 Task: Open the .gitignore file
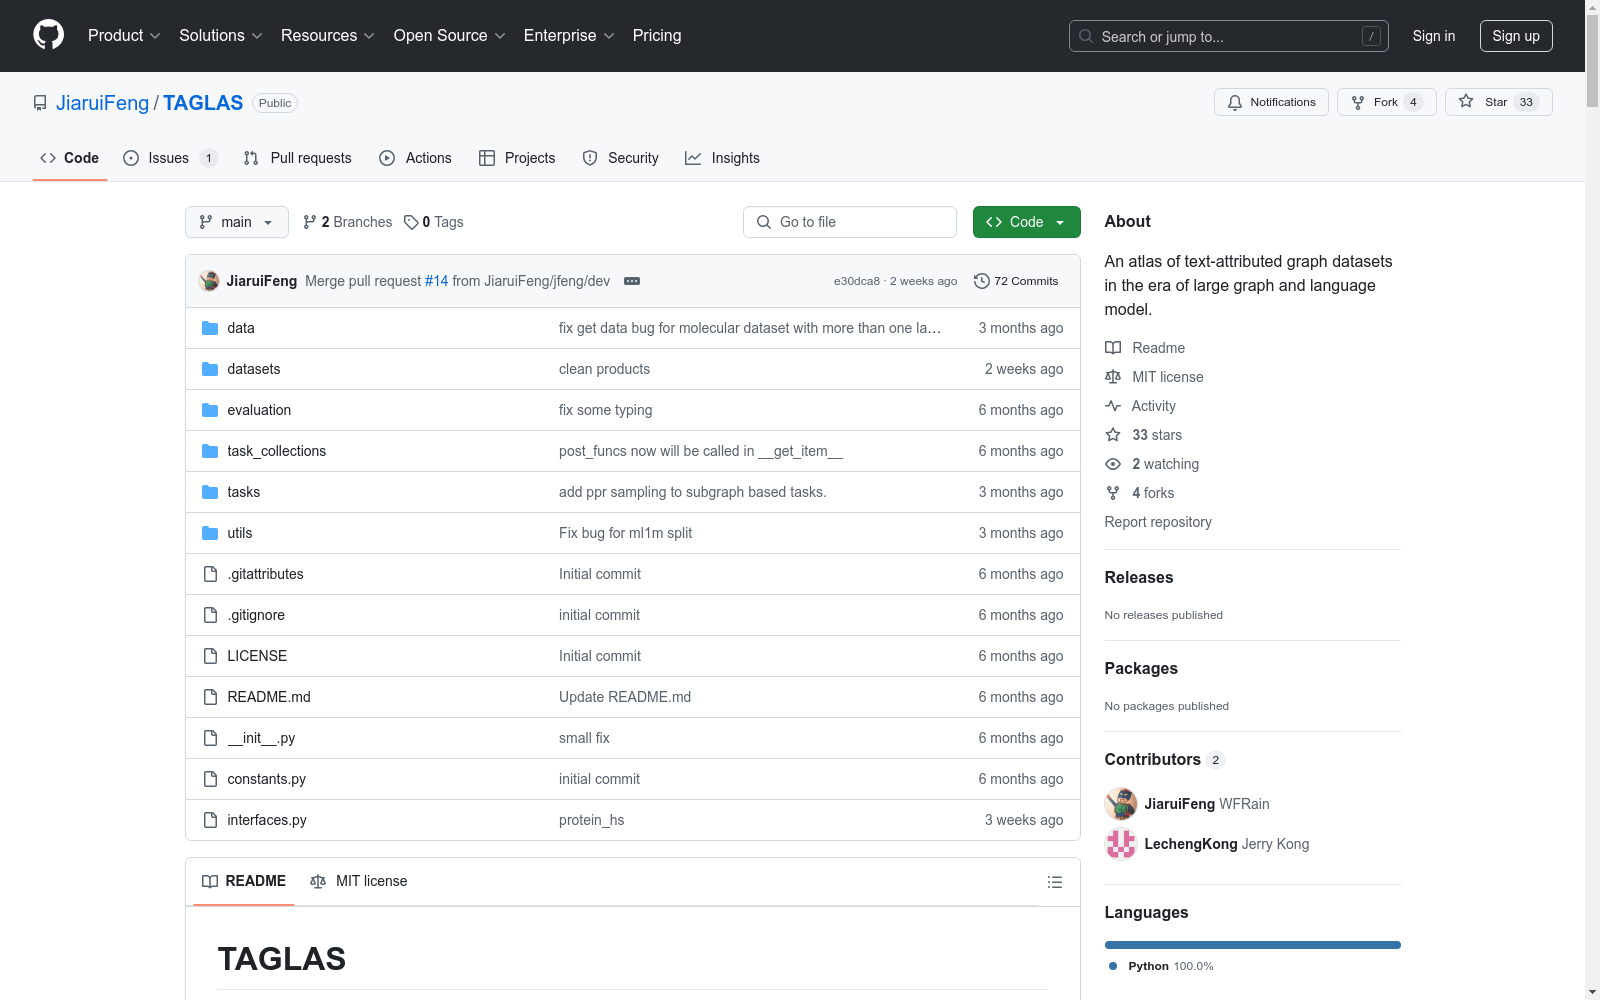tap(256, 615)
